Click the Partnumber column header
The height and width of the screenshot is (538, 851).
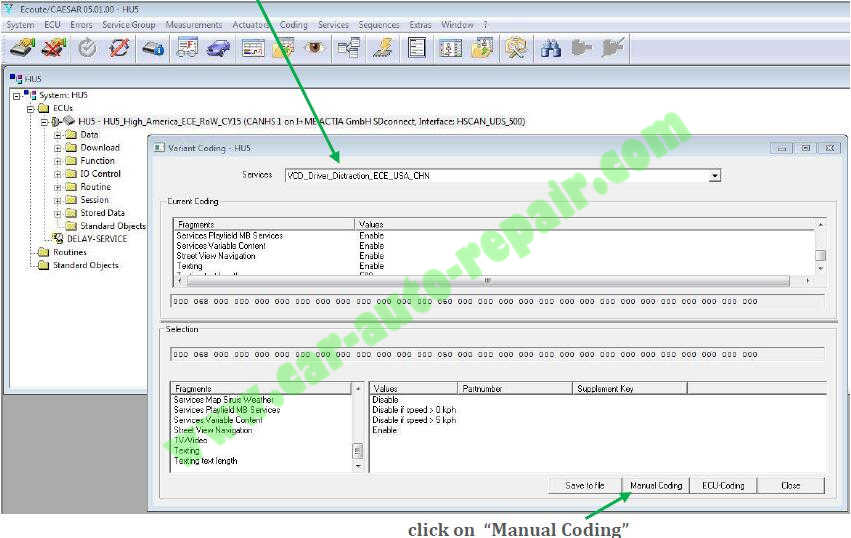point(515,388)
